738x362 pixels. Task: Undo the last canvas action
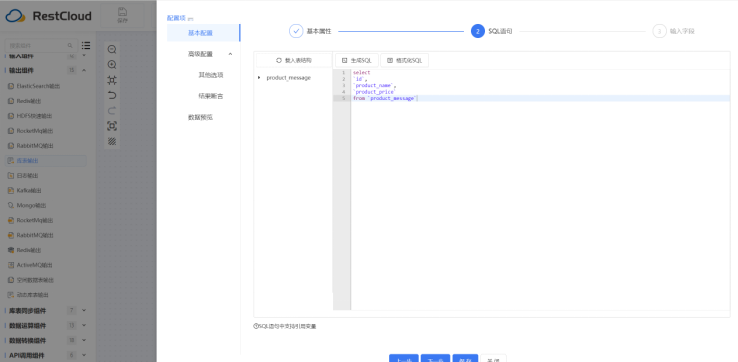(x=112, y=96)
